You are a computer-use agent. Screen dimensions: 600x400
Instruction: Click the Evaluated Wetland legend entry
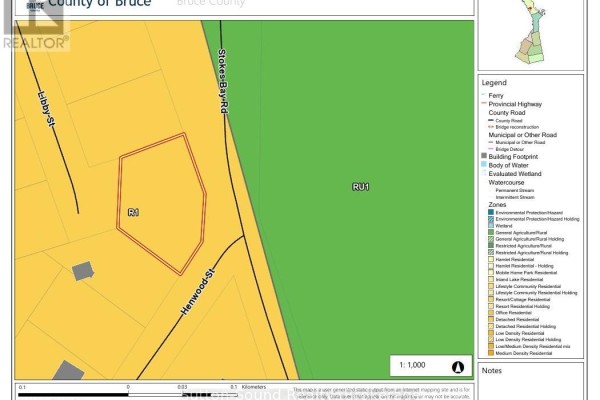(515, 174)
